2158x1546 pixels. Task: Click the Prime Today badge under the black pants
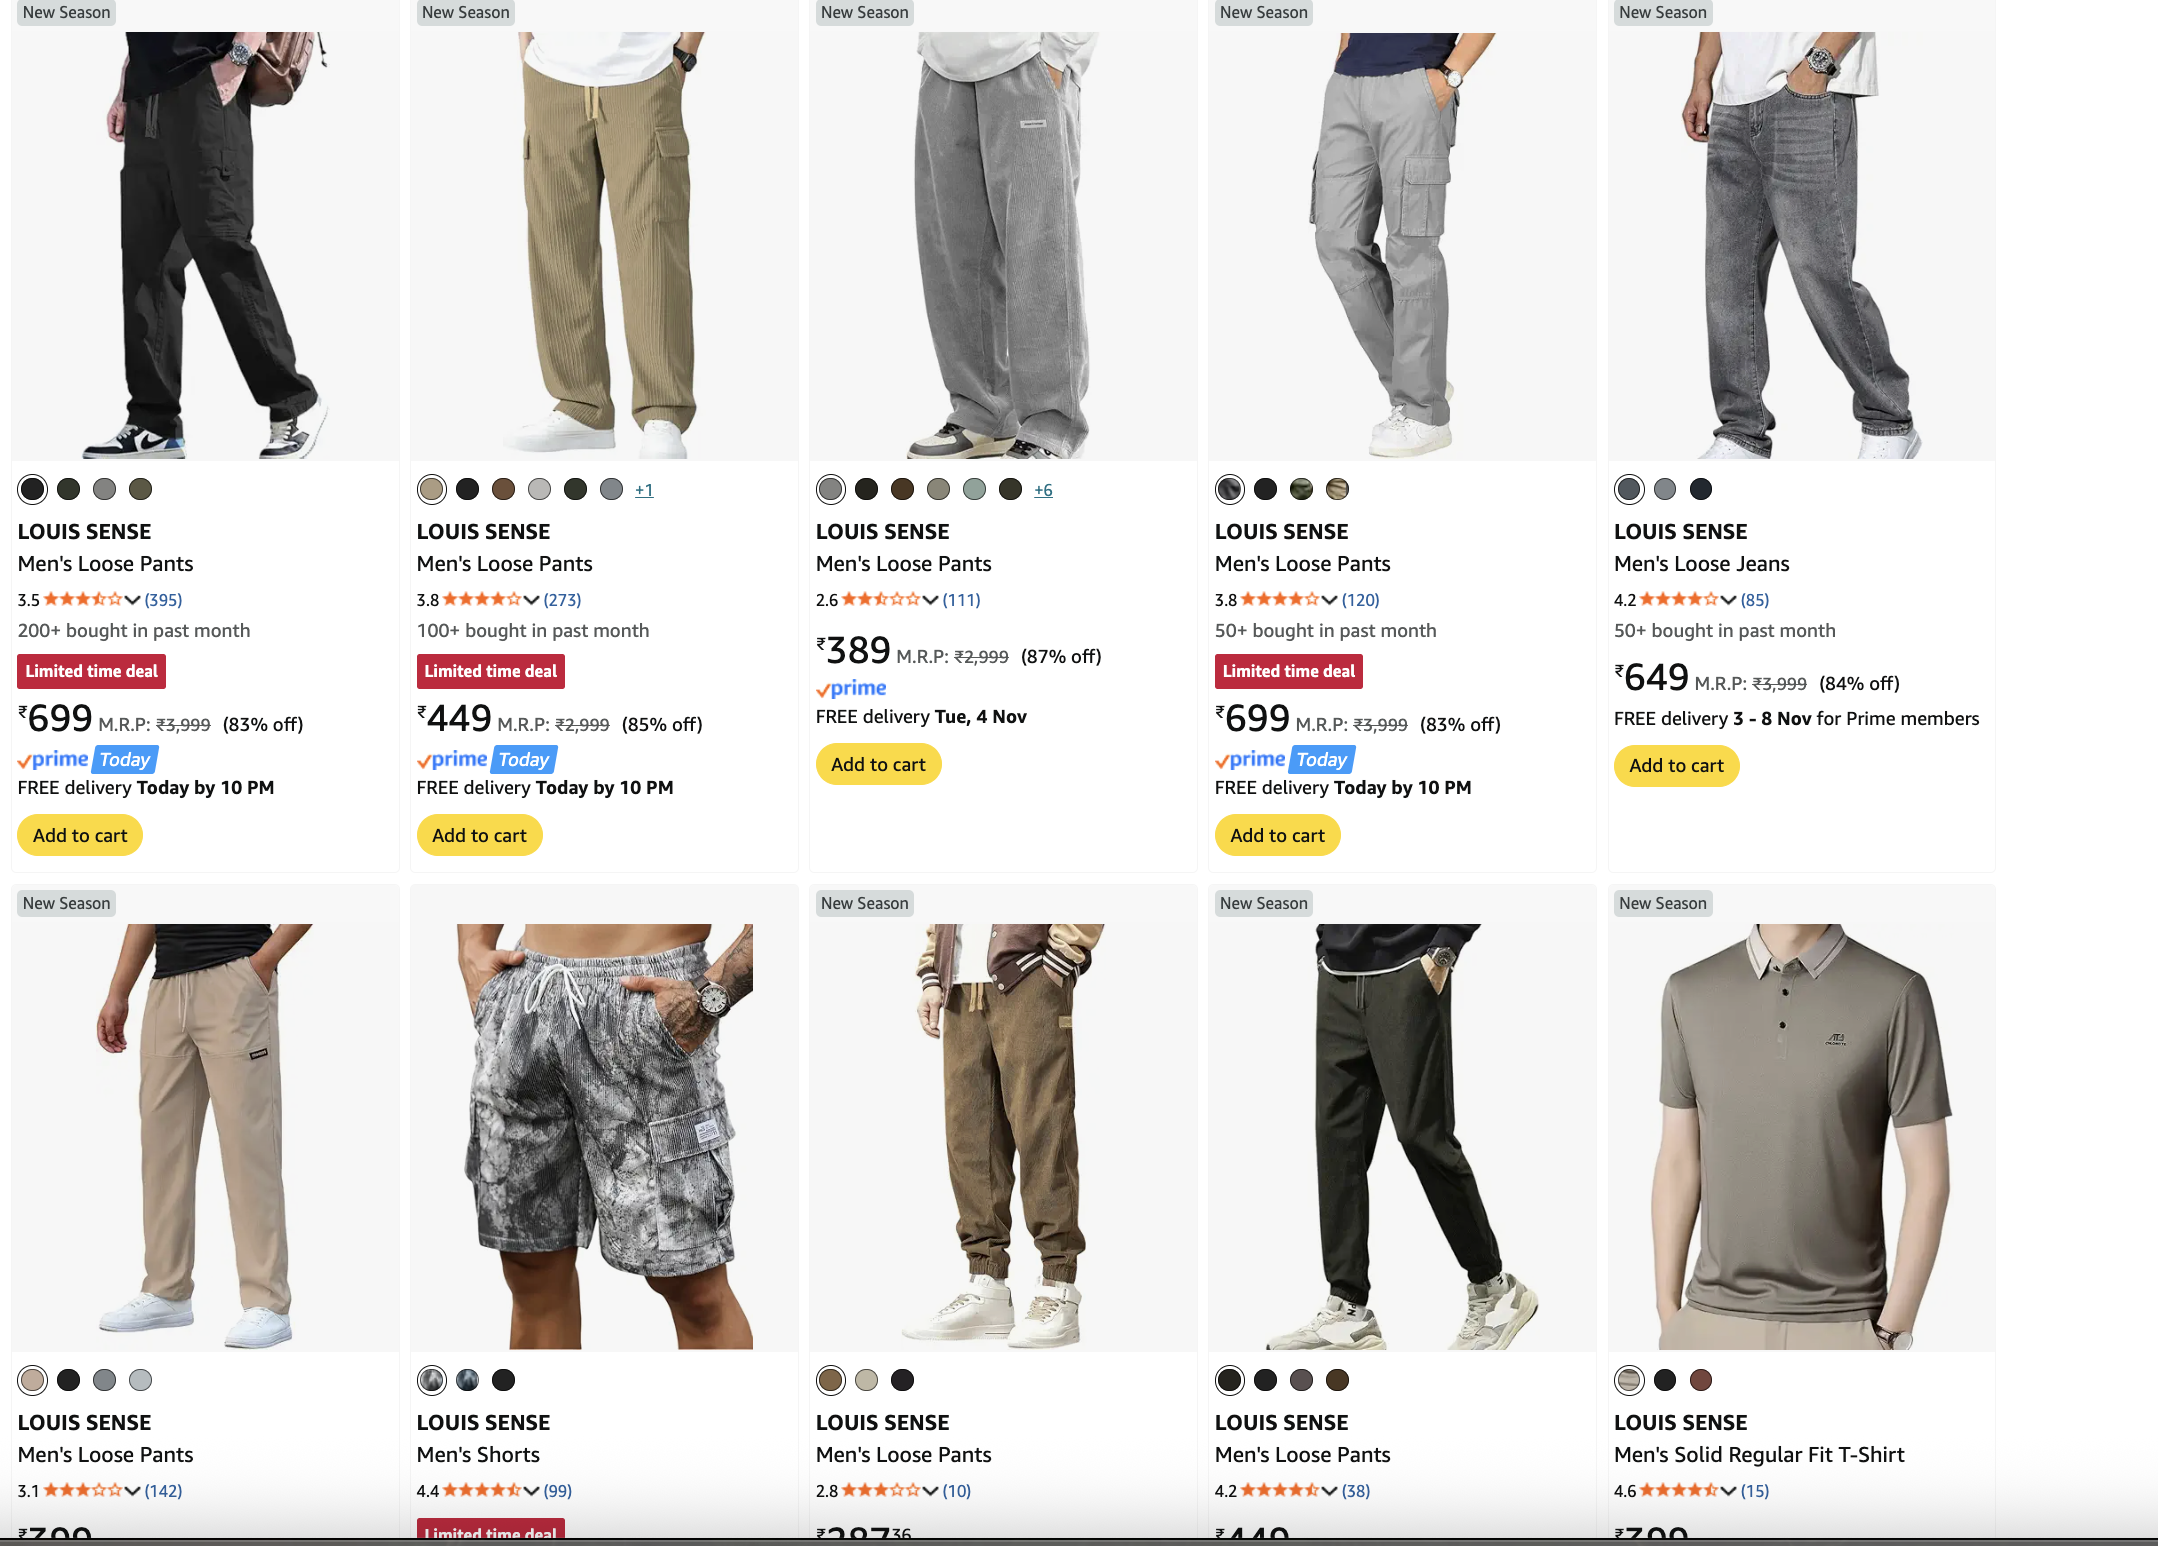pyautogui.click(x=88, y=759)
